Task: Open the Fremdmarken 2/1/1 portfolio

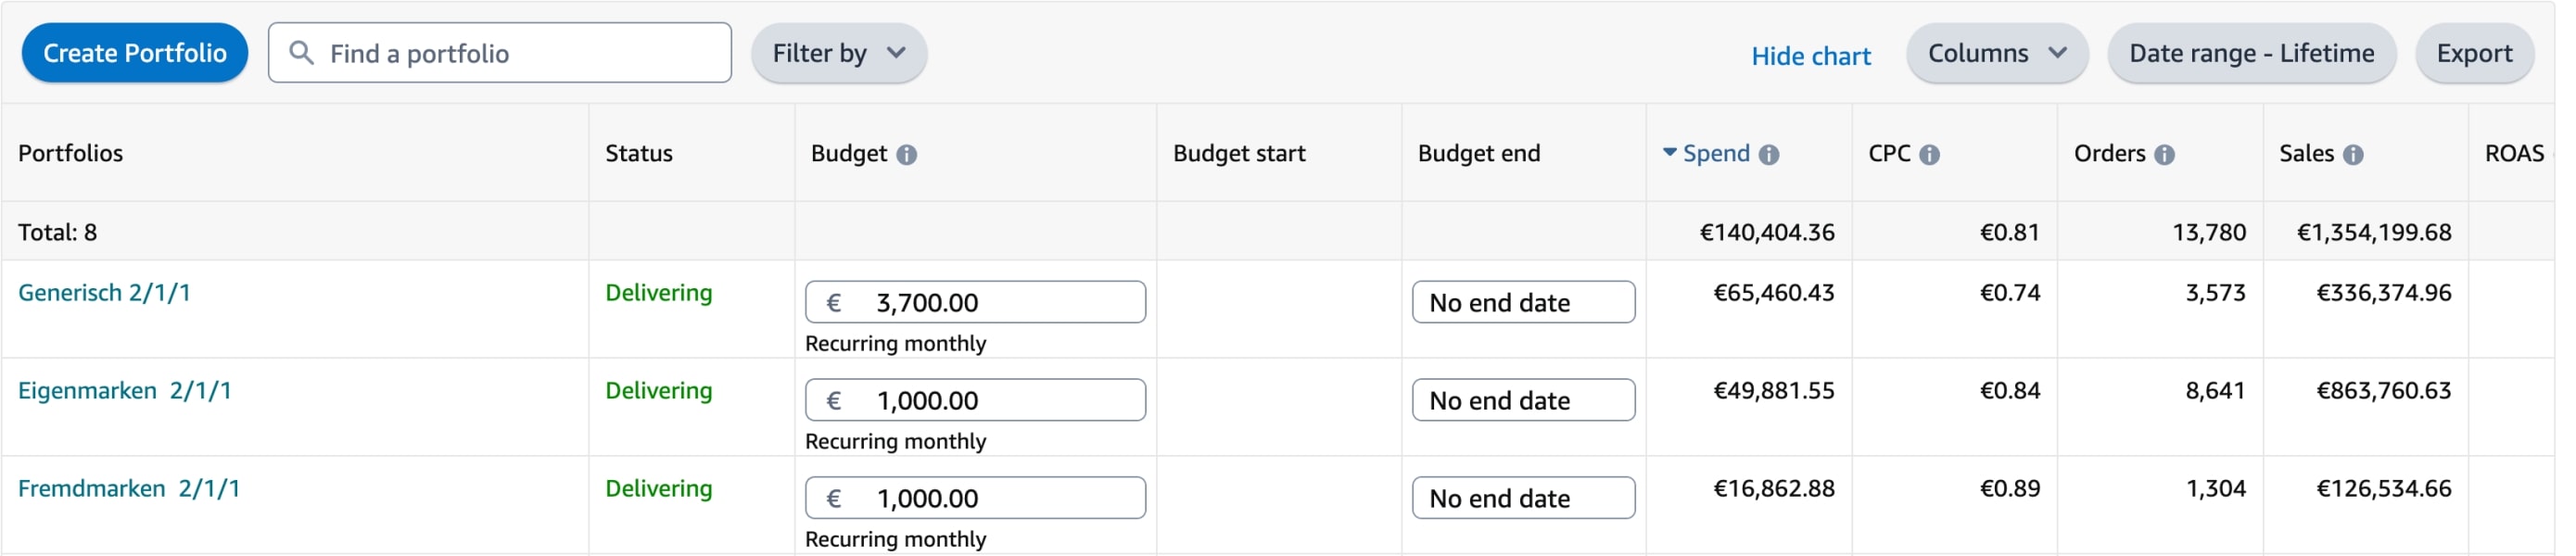Action: click(129, 489)
